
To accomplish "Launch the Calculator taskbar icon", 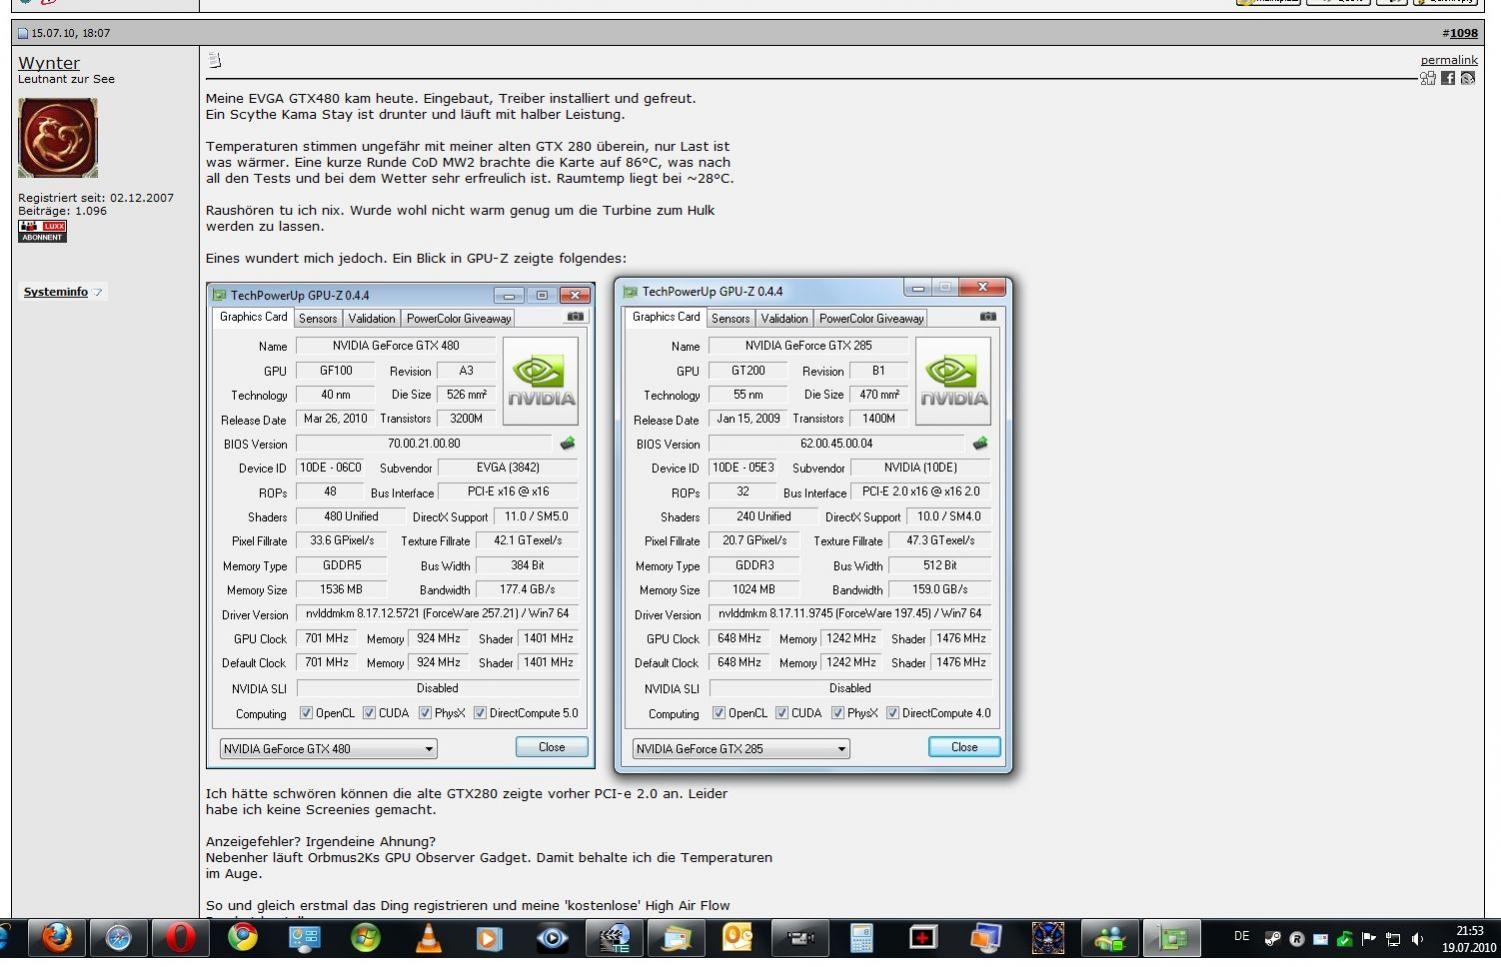I will pyautogui.click(x=861, y=938).
